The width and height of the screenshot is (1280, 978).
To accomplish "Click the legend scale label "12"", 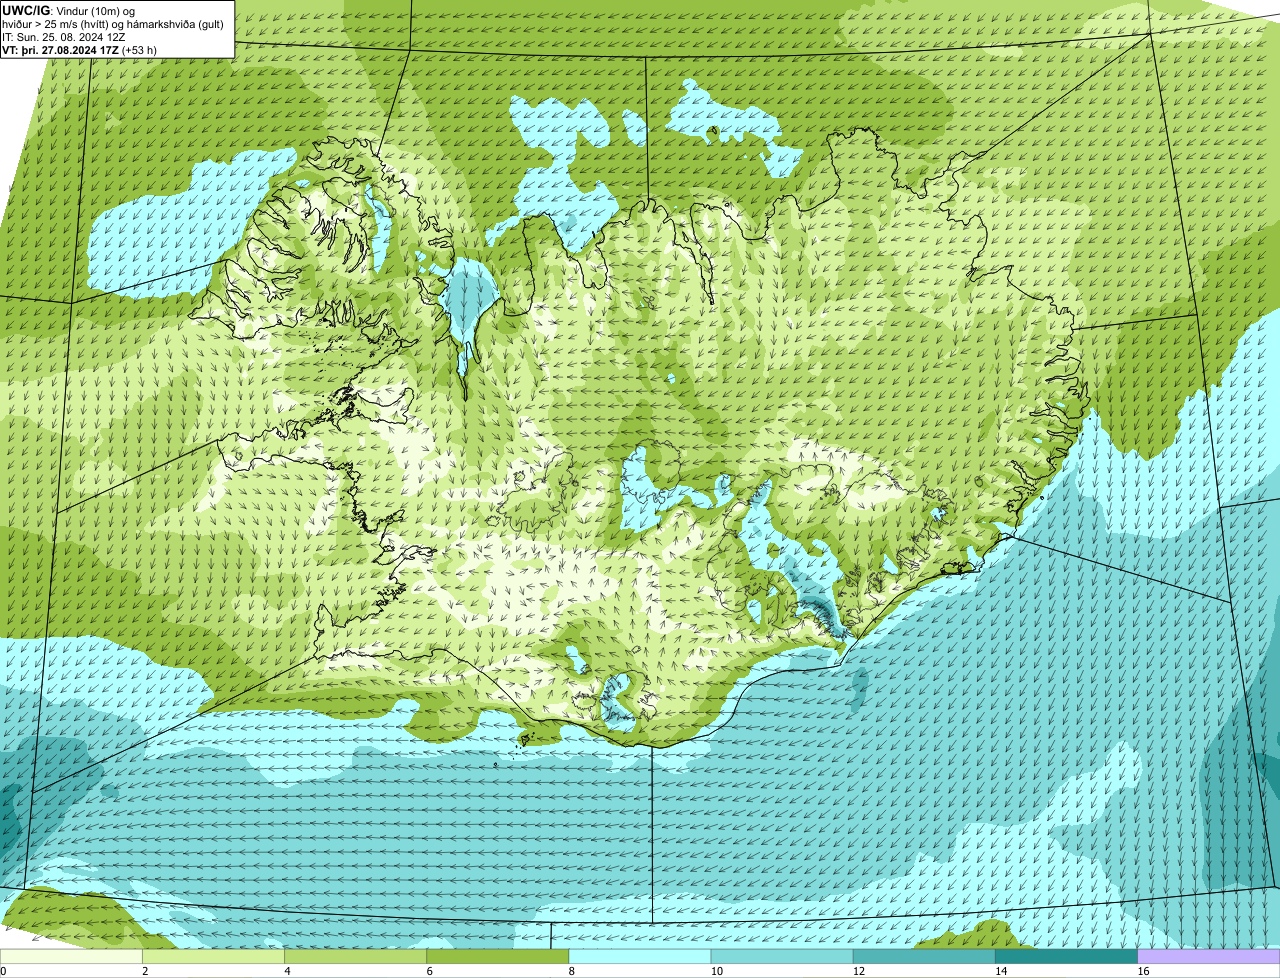I will click(859, 971).
